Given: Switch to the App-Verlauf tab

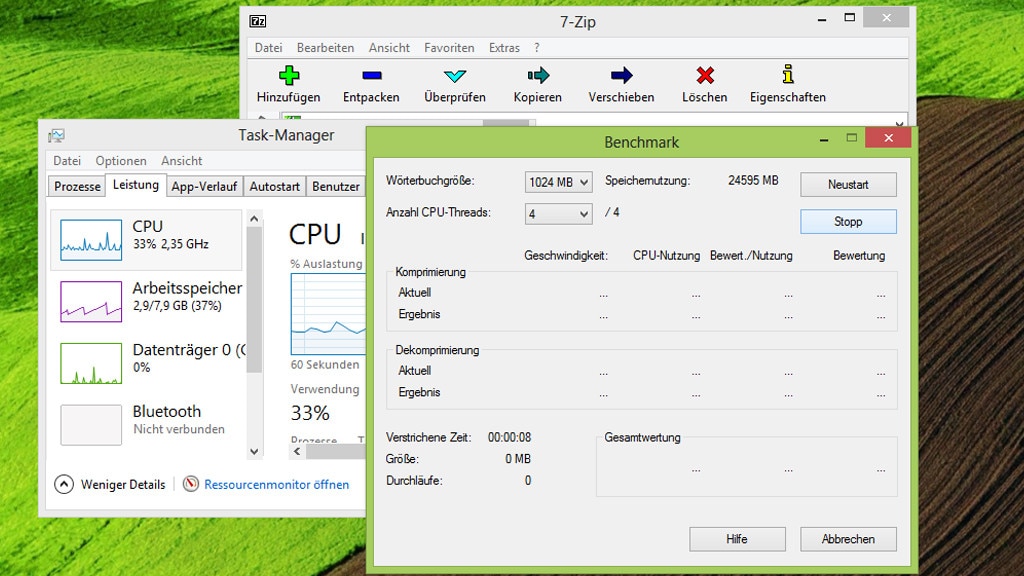Looking at the screenshot, I should [x=204, y=186].
